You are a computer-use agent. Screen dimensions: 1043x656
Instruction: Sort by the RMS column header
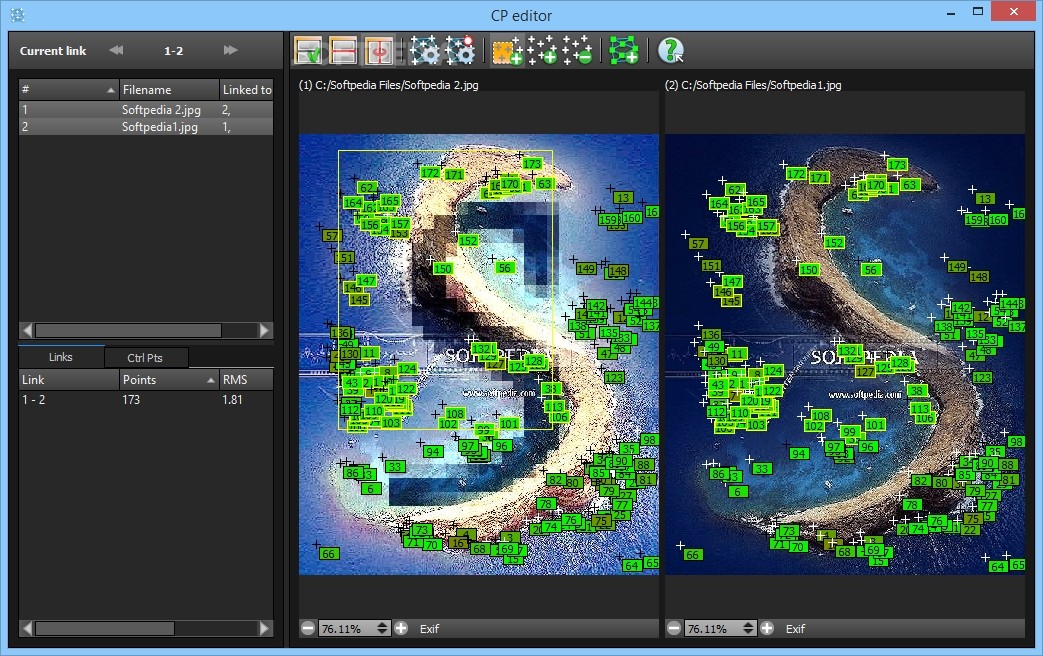pyautogui.click(x=246, y=379)
